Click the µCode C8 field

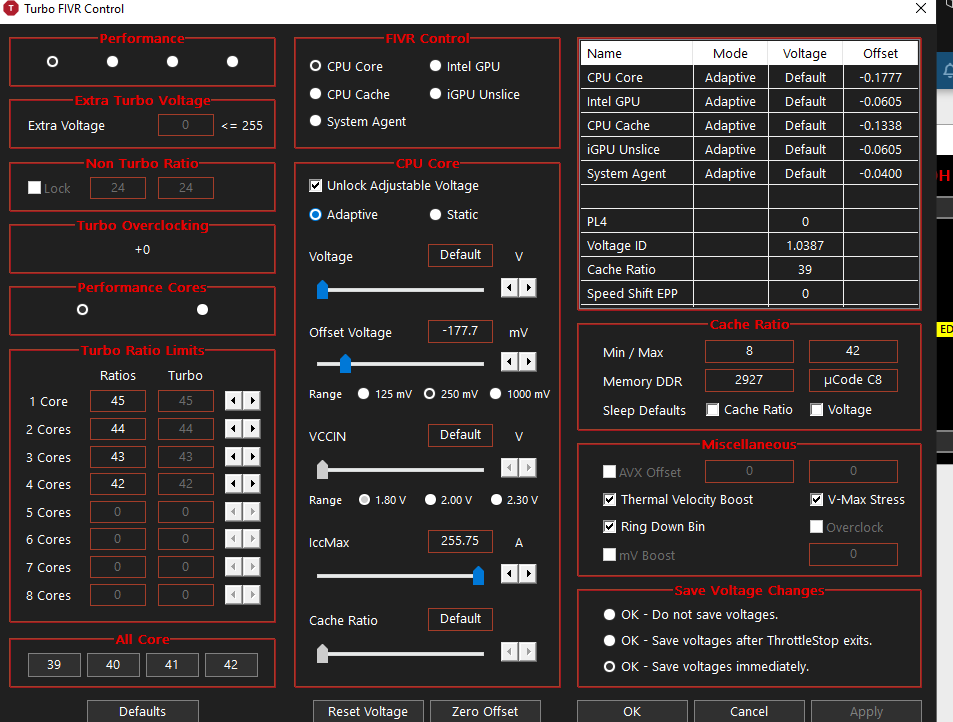[853, 380]
